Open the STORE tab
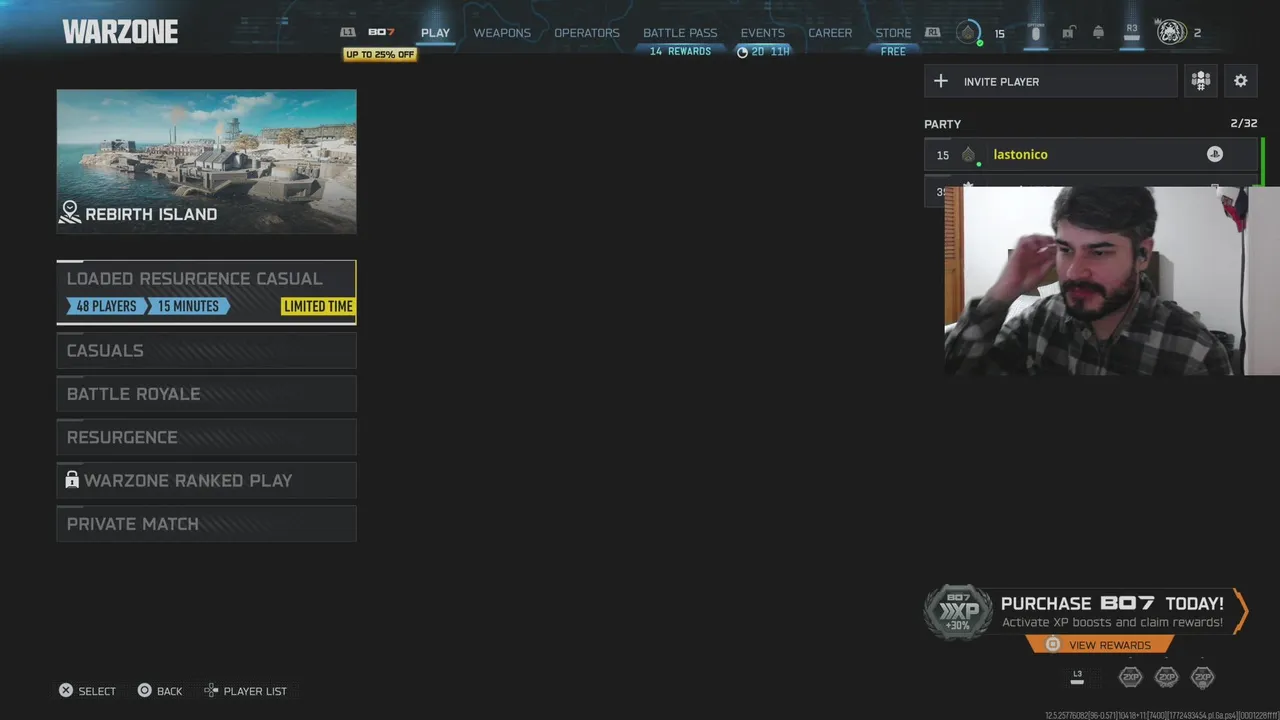1280x720 pixels. point(893,33)
